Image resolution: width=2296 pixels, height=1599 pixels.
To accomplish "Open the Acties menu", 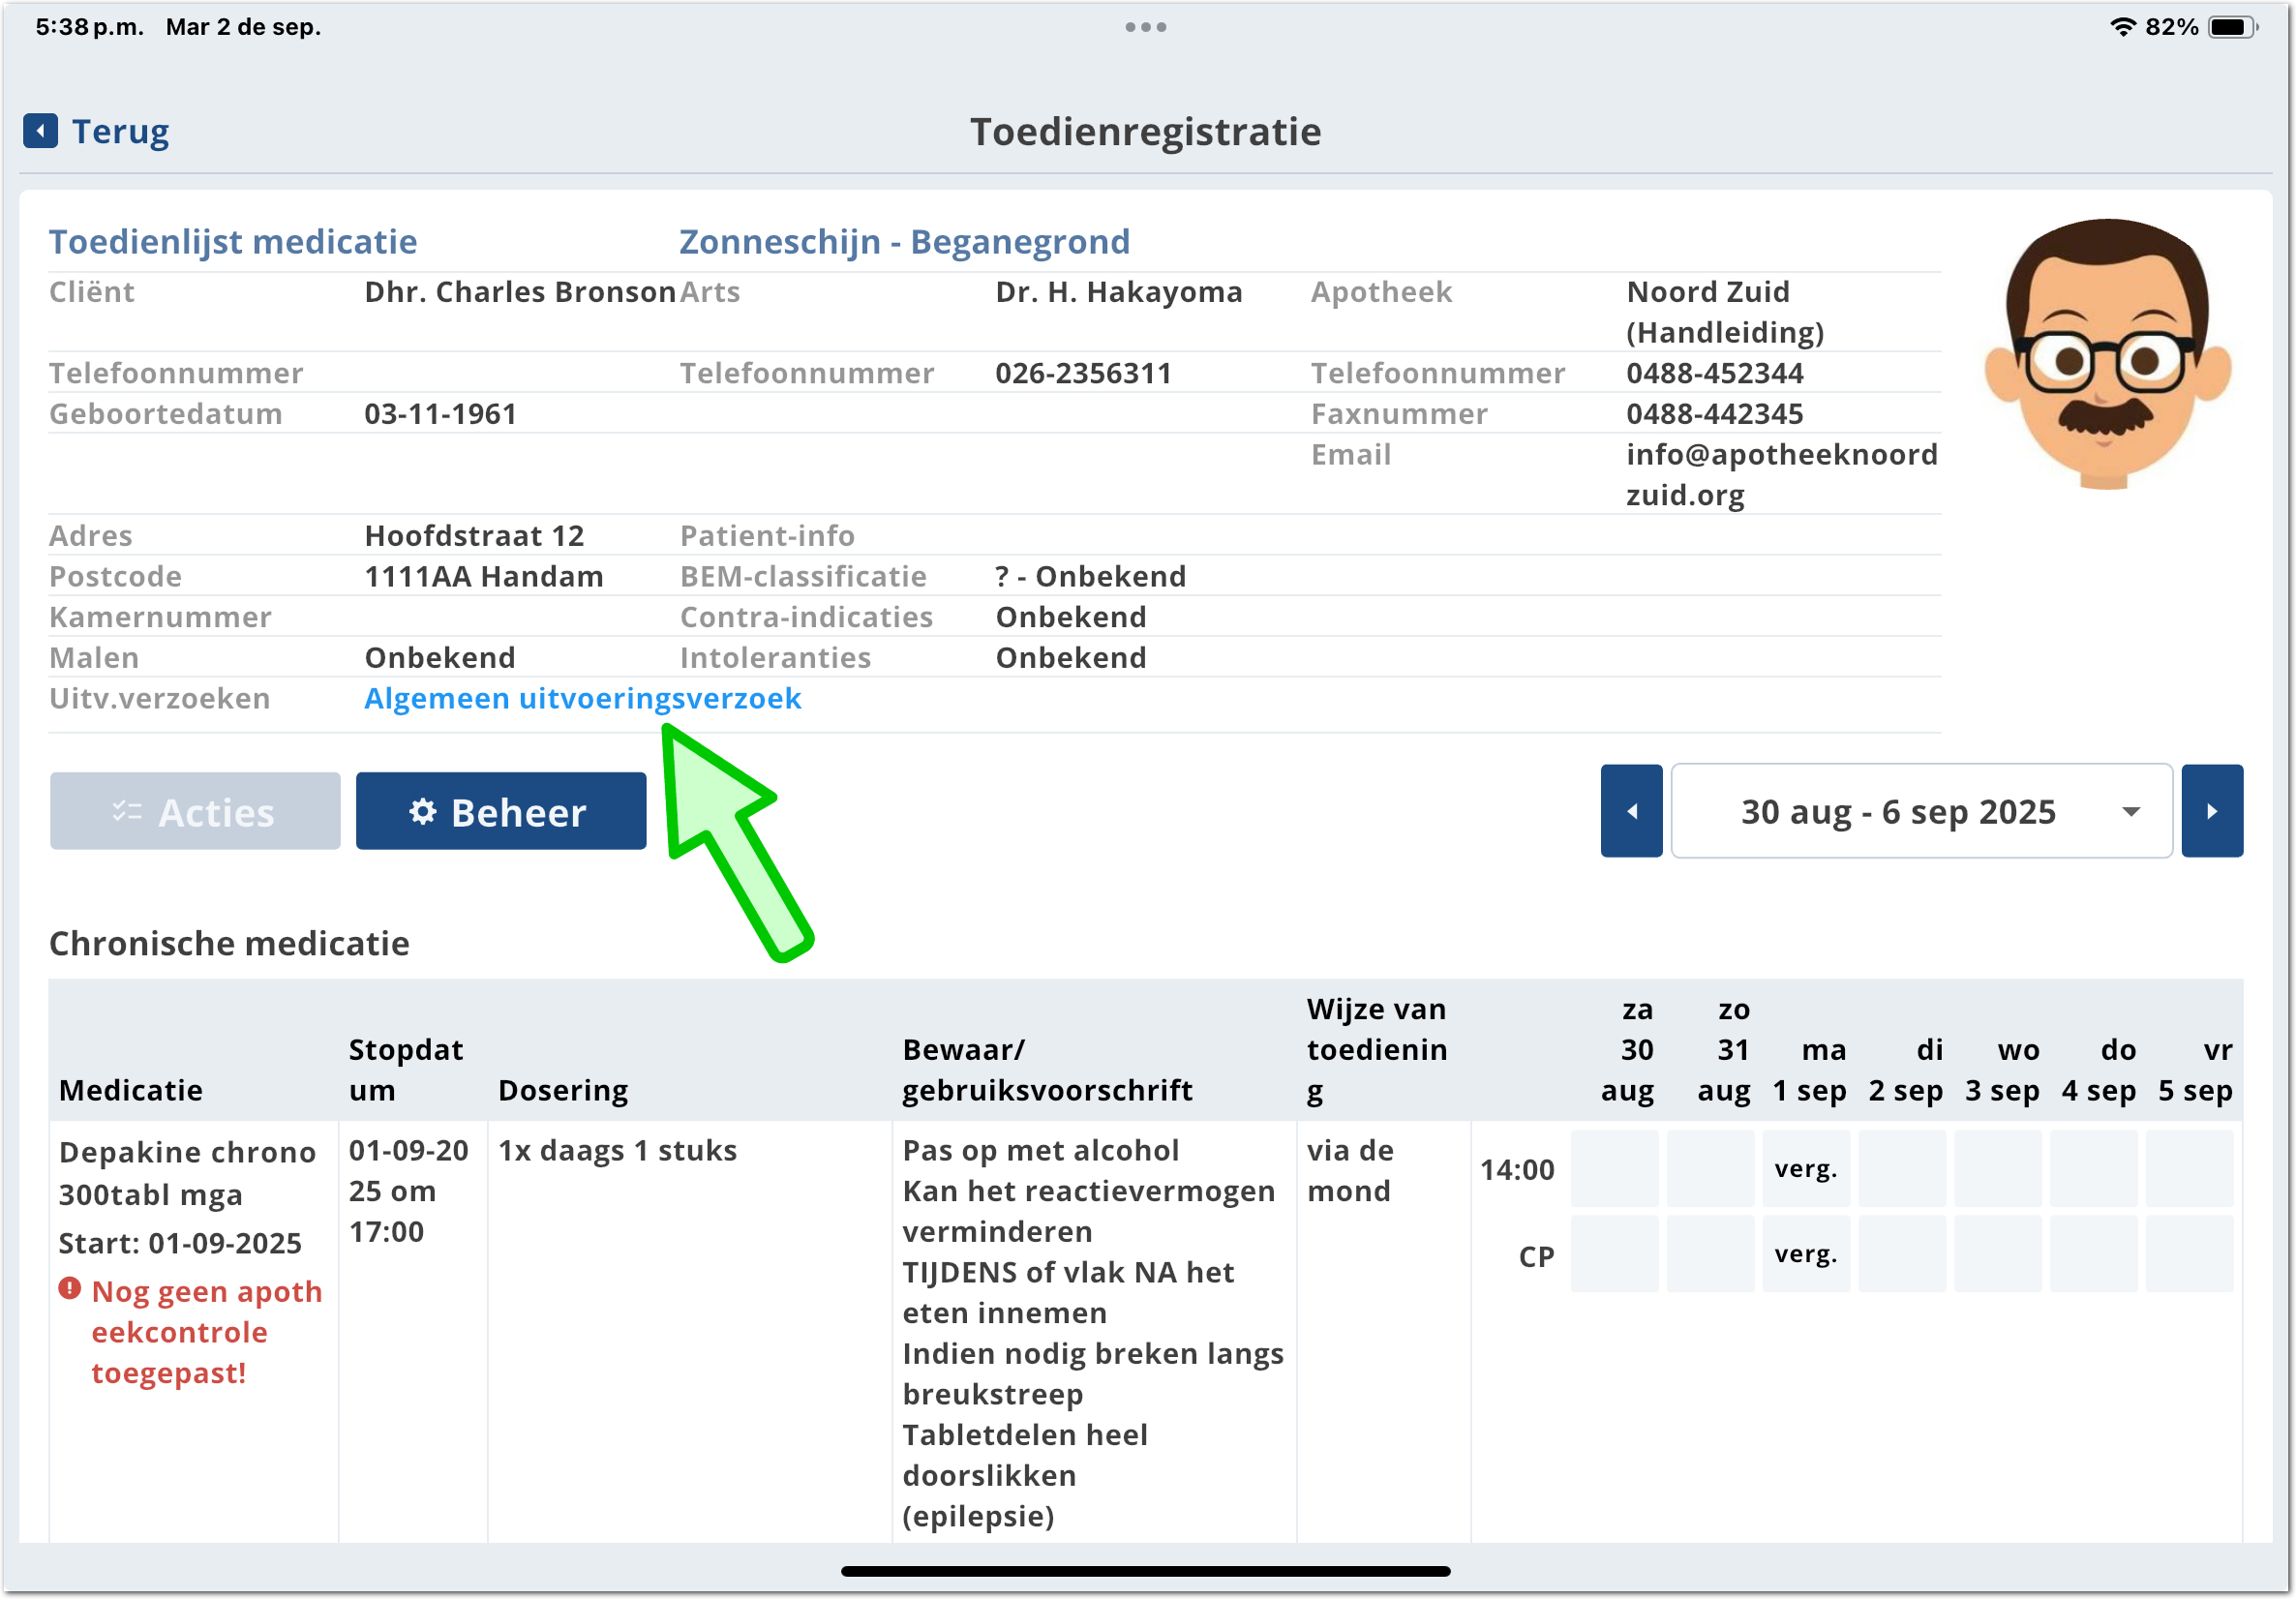I will click(x=195, y=811).
